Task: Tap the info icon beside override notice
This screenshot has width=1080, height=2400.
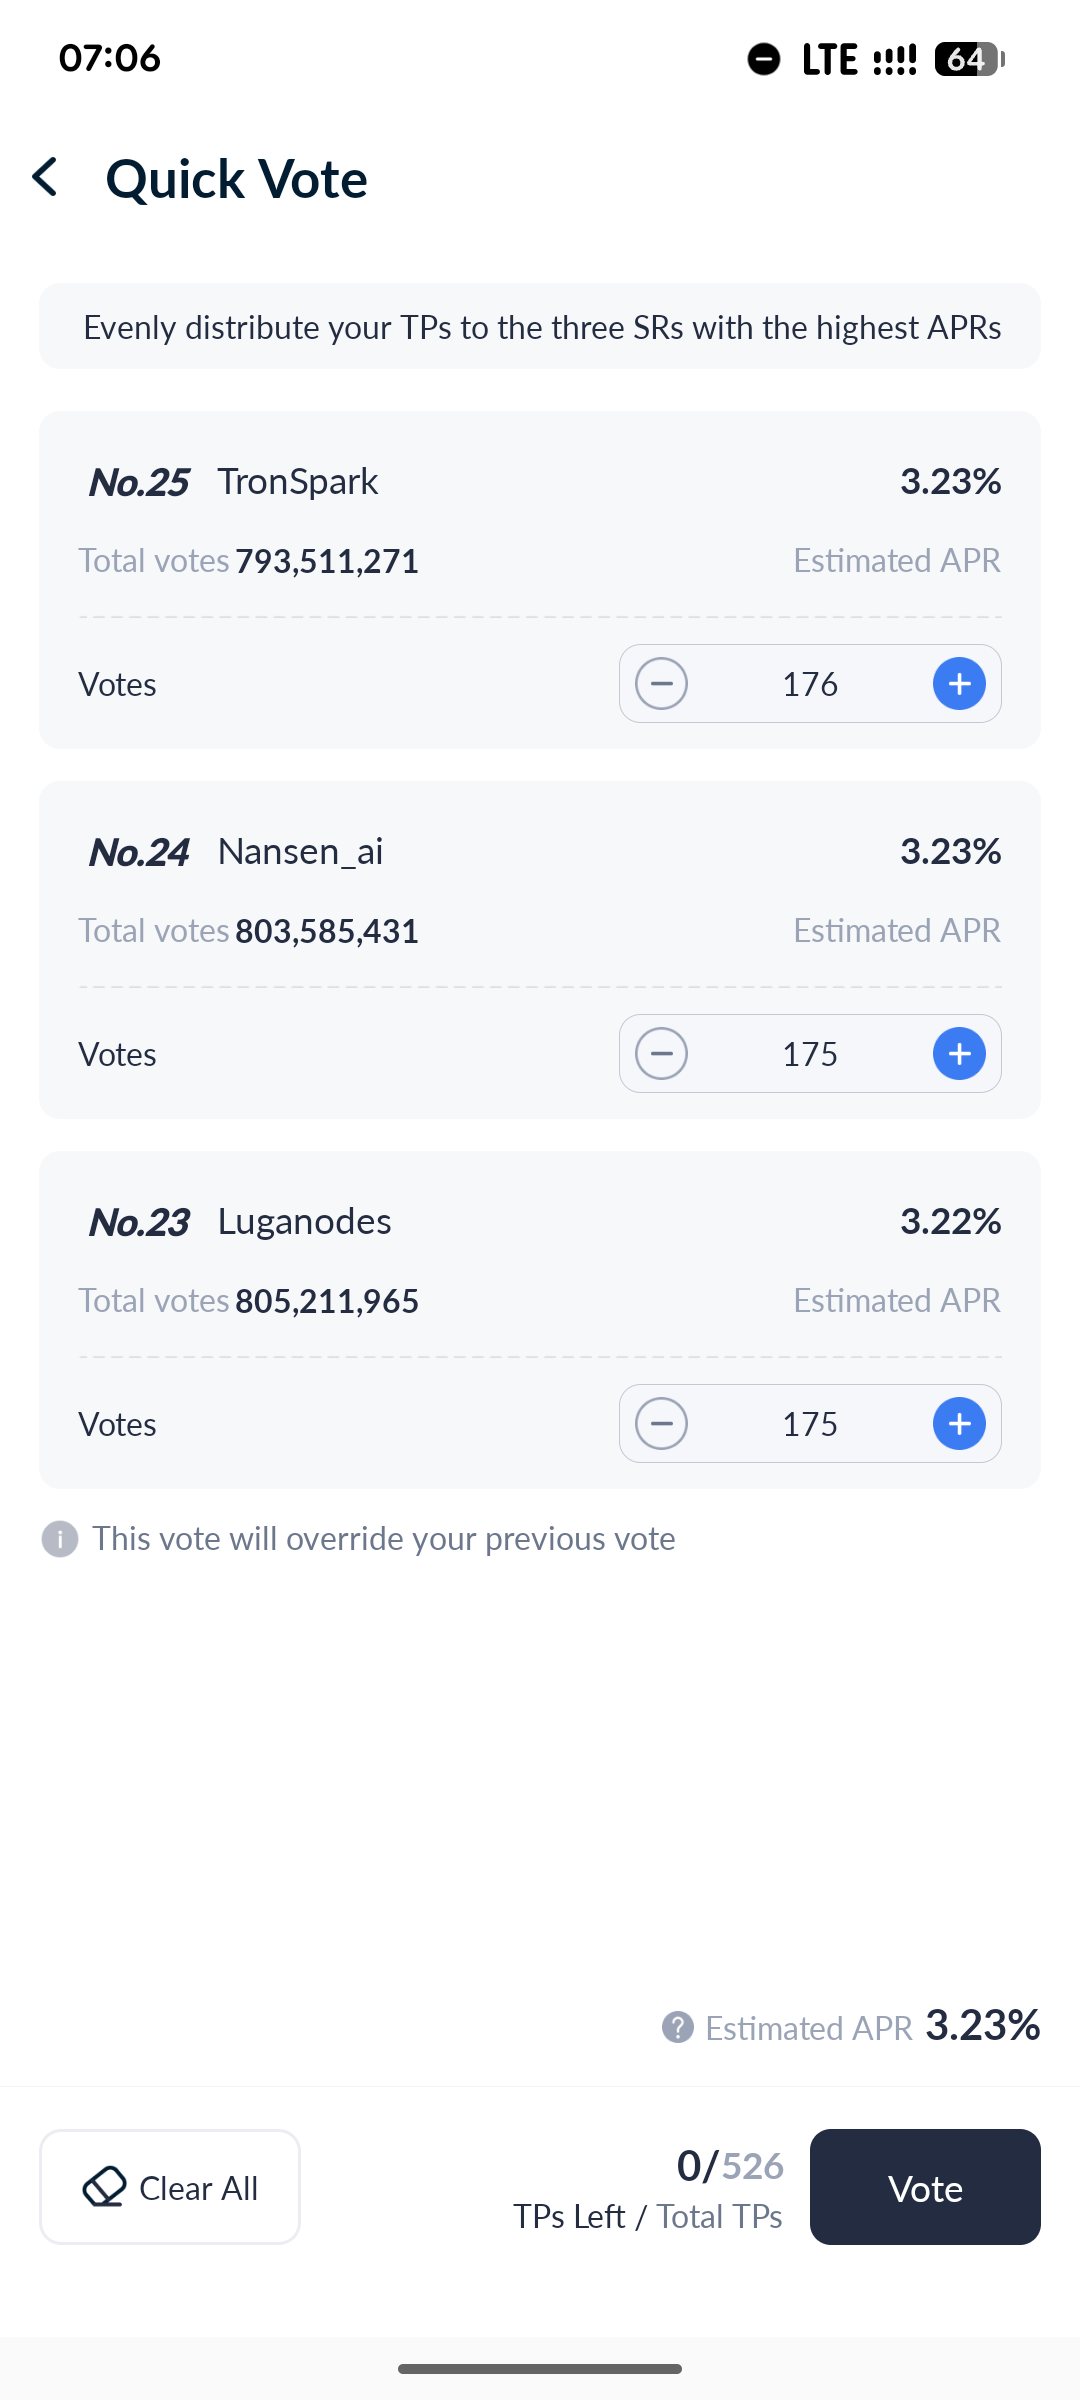Action: coord(60,1539)
